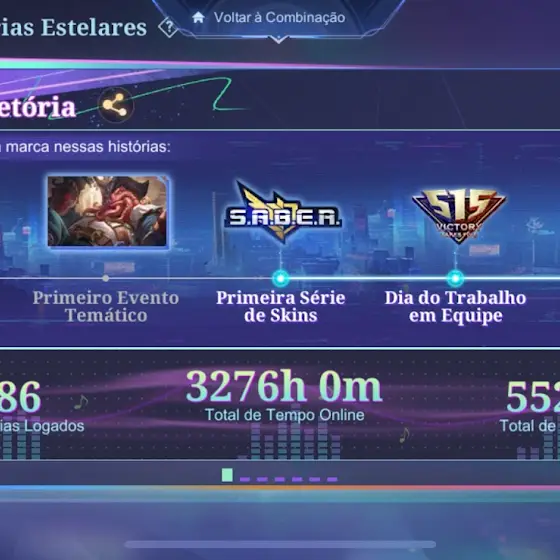Select Primeira Série de Skins timeline node
560x560 pixels.
point(281,279)
